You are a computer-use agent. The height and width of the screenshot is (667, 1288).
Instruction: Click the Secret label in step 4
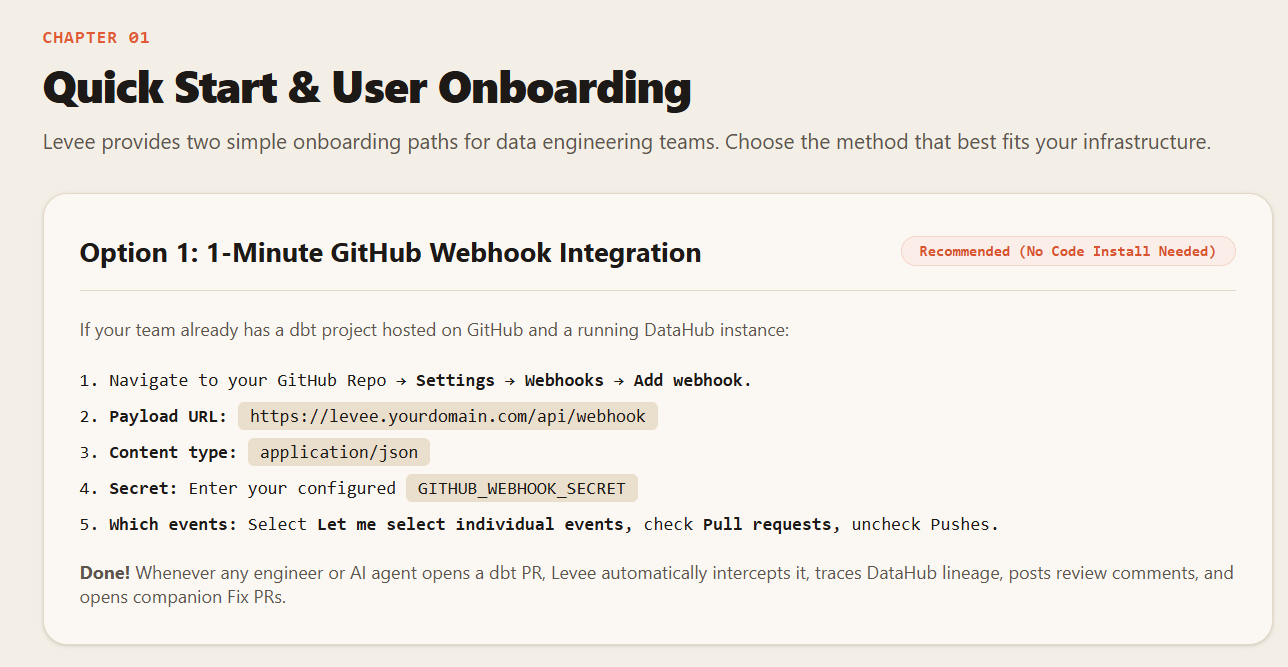tap(143, 488)
